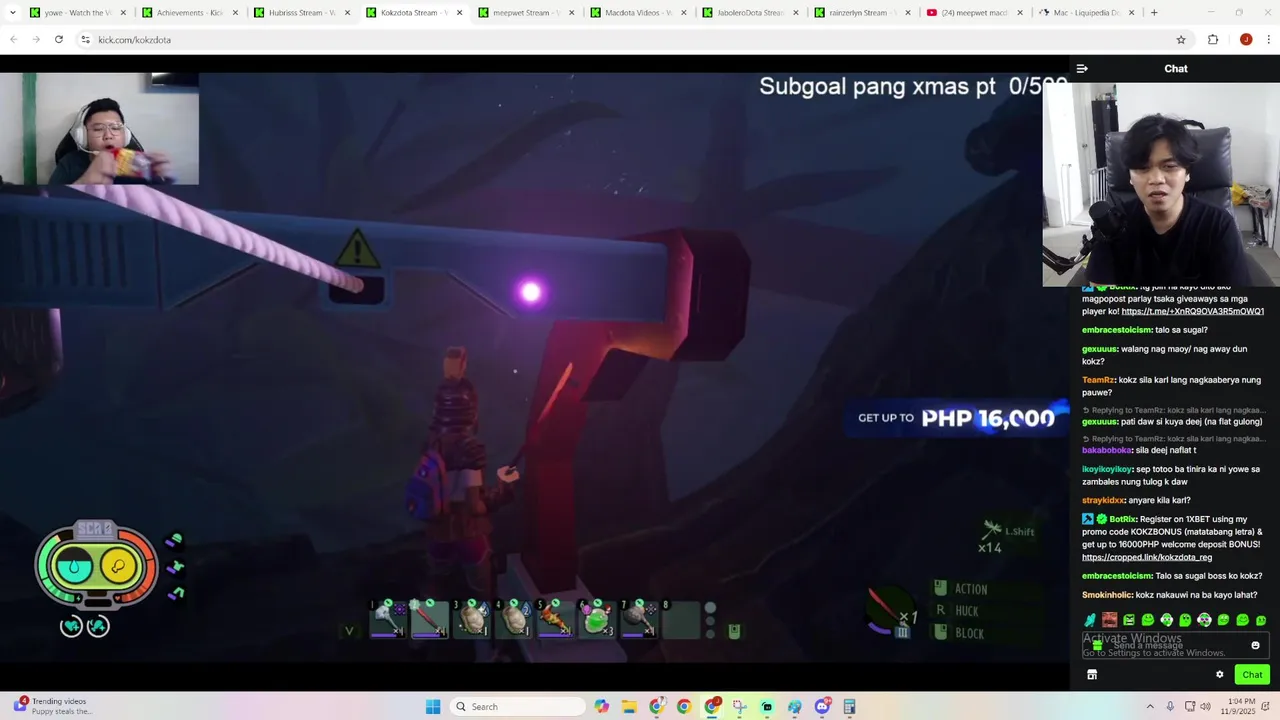This screenshot has height=720, width=1280.
Task: Open Snipping Tool from the taskbar
Action: (740, 707)
